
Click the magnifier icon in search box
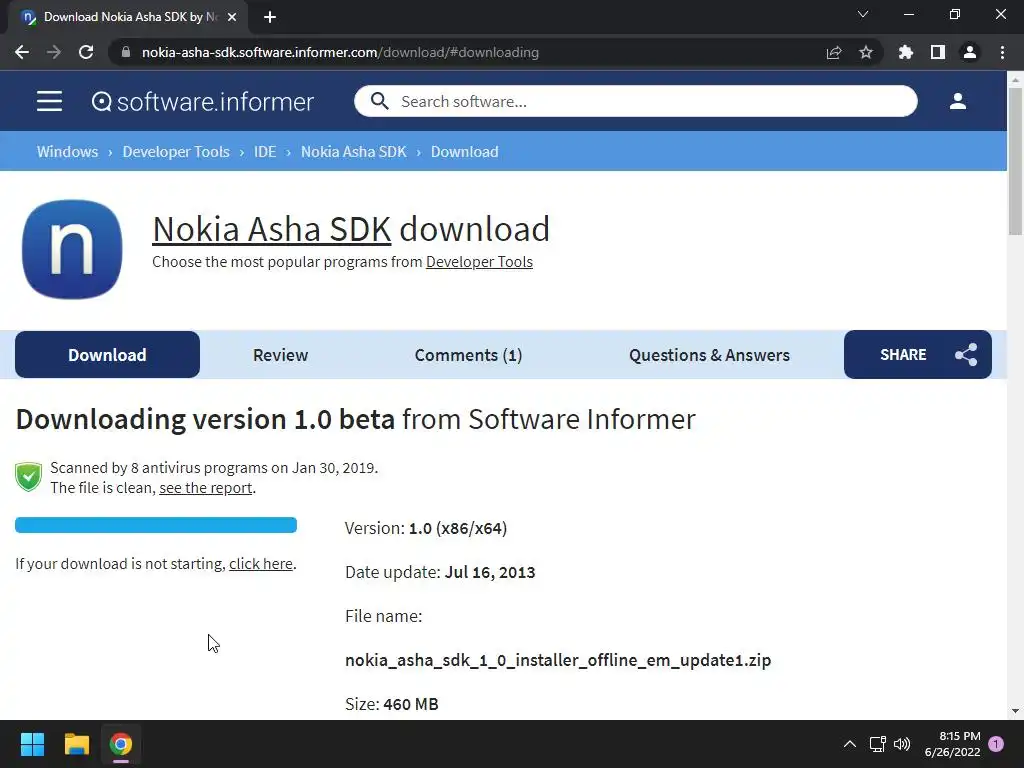pos(379,101)
